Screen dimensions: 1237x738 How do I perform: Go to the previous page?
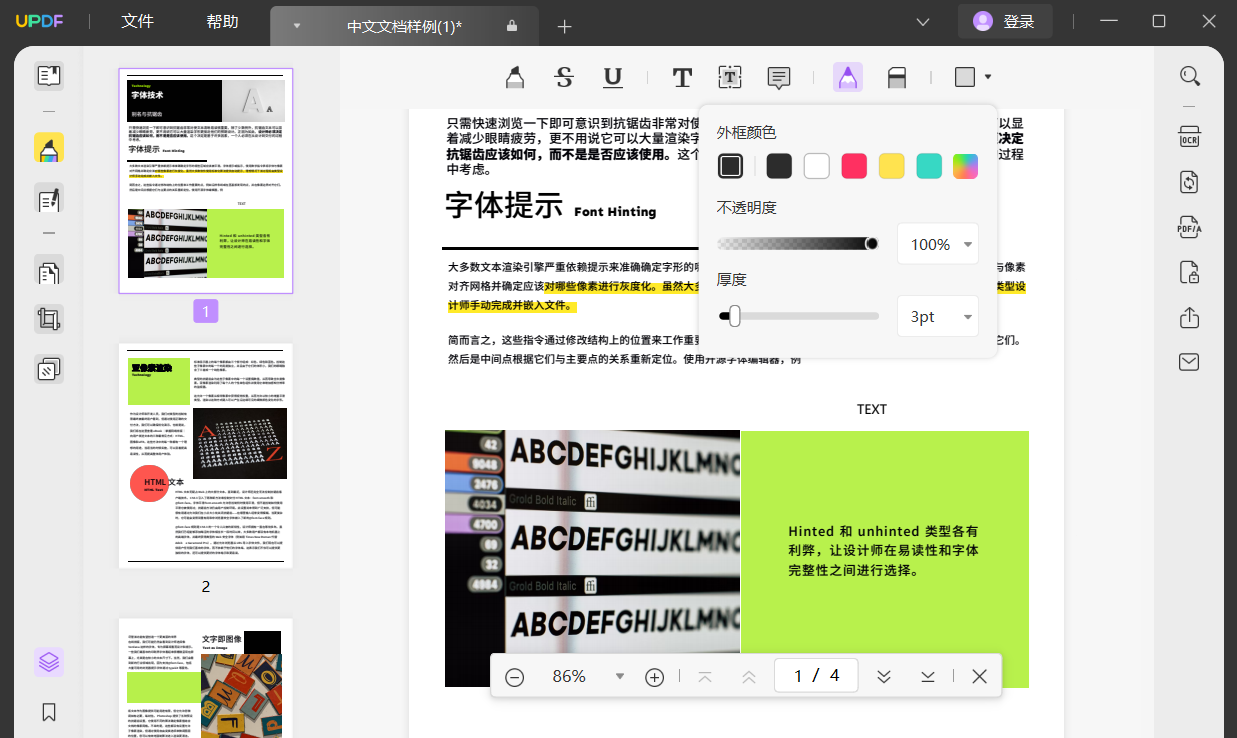click(749, 677)
